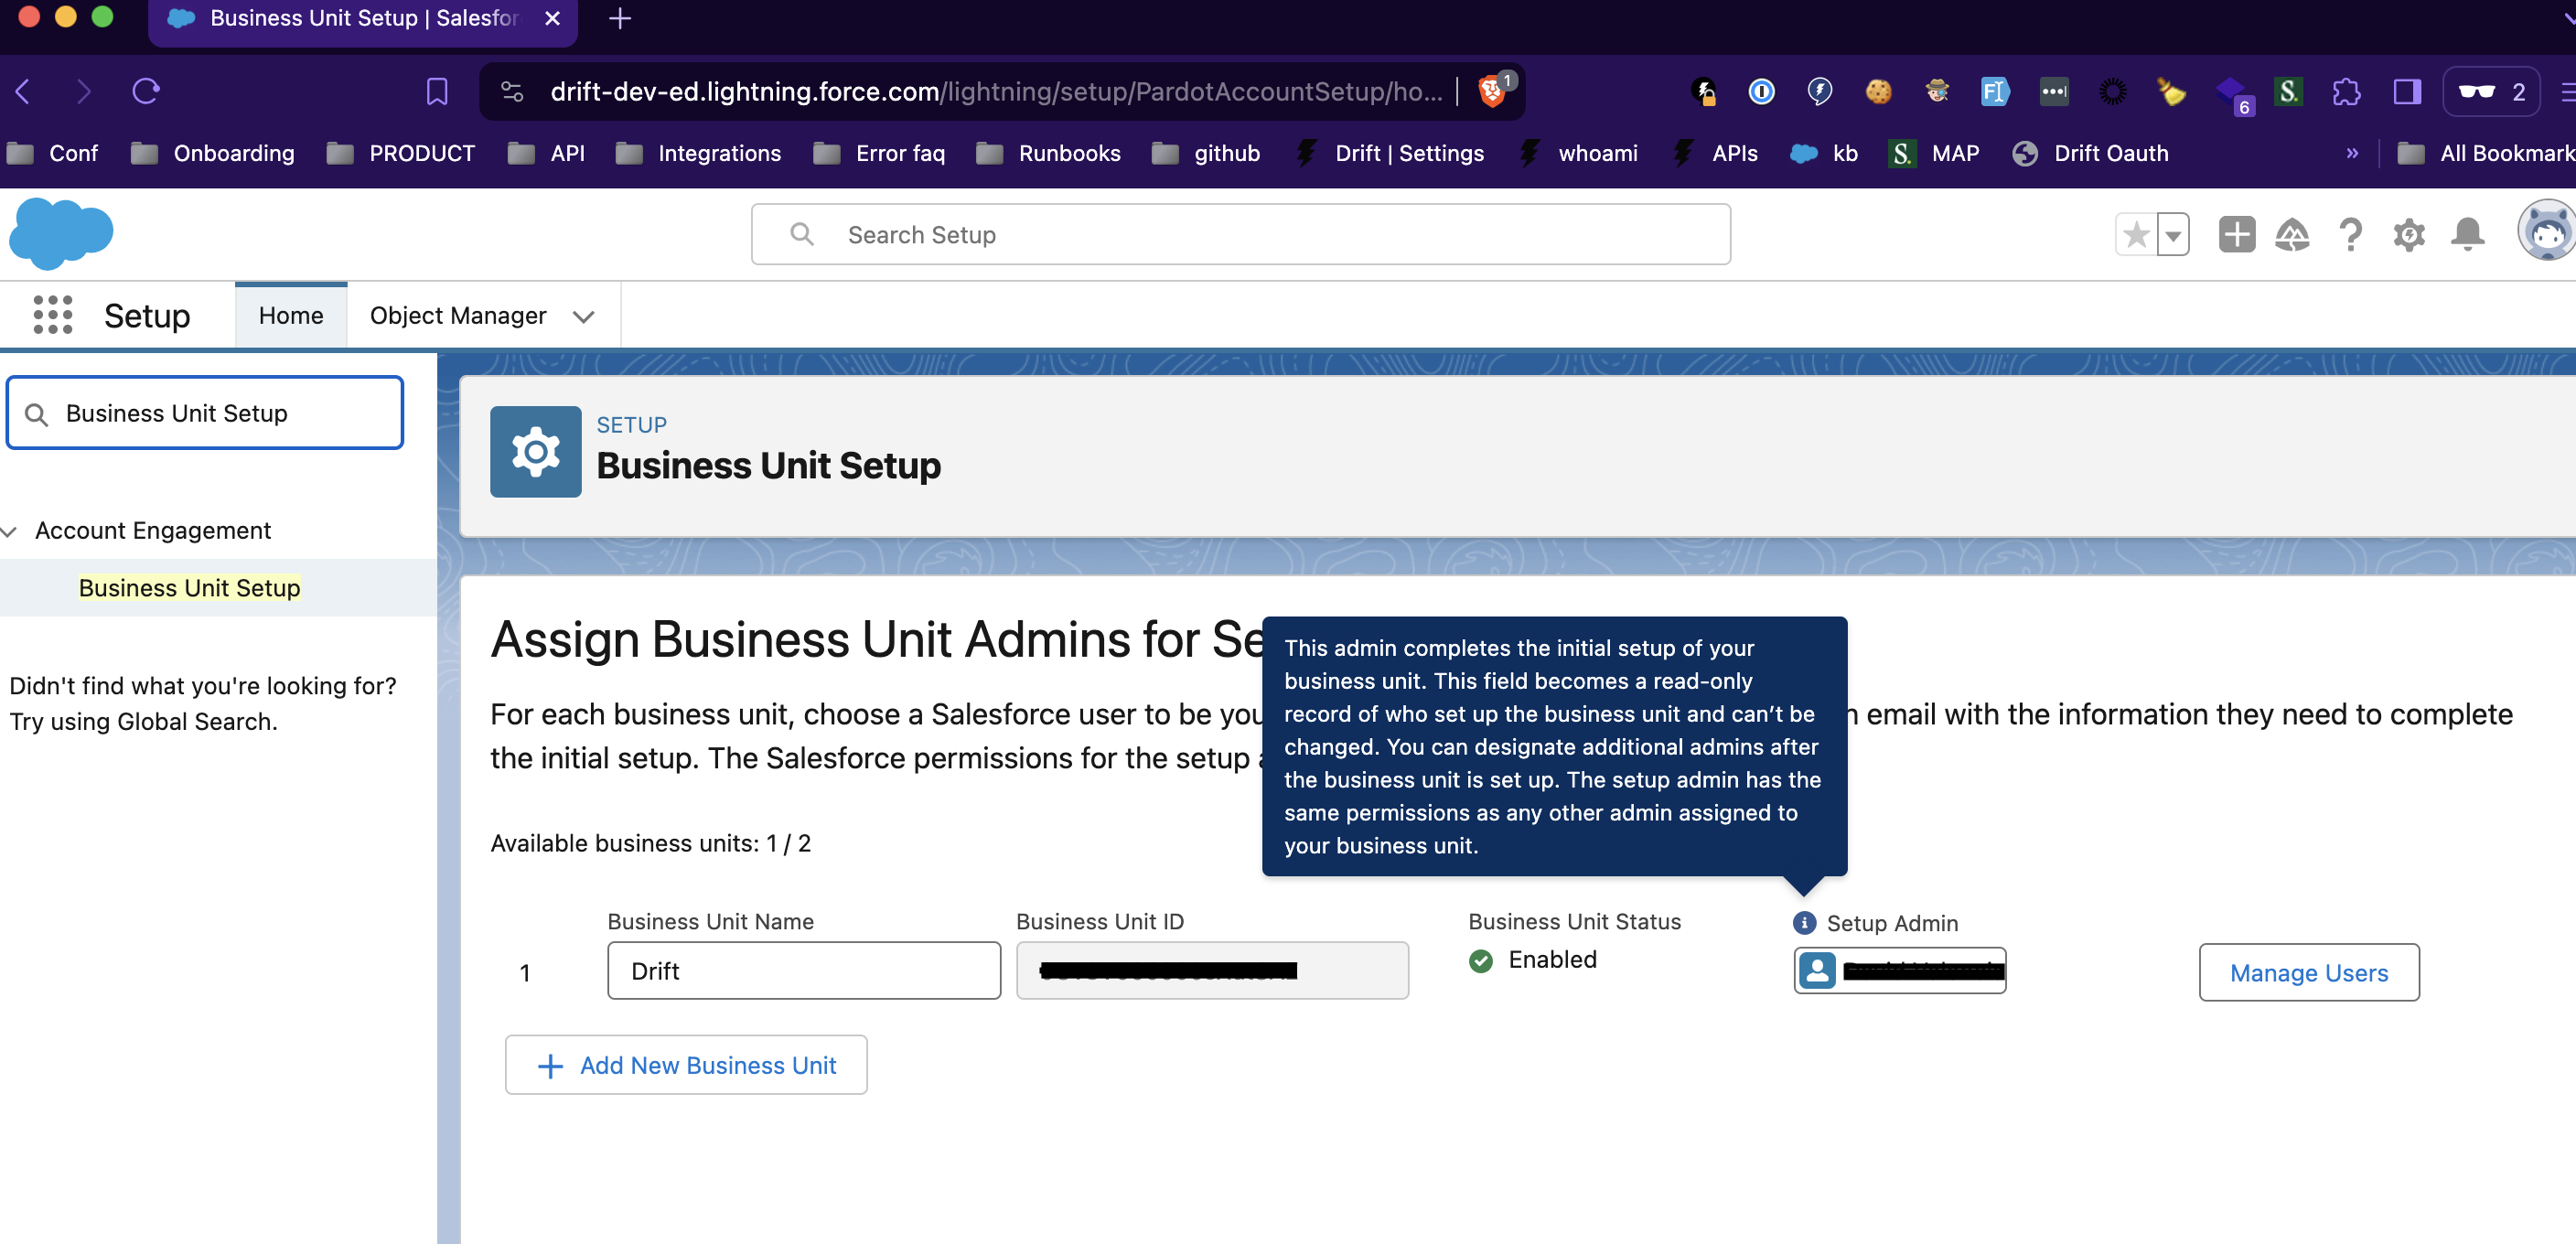This screenshot has height=1244, width=2576.
Task: Bookmark this page icon
Action: click(x=437, y=92)
